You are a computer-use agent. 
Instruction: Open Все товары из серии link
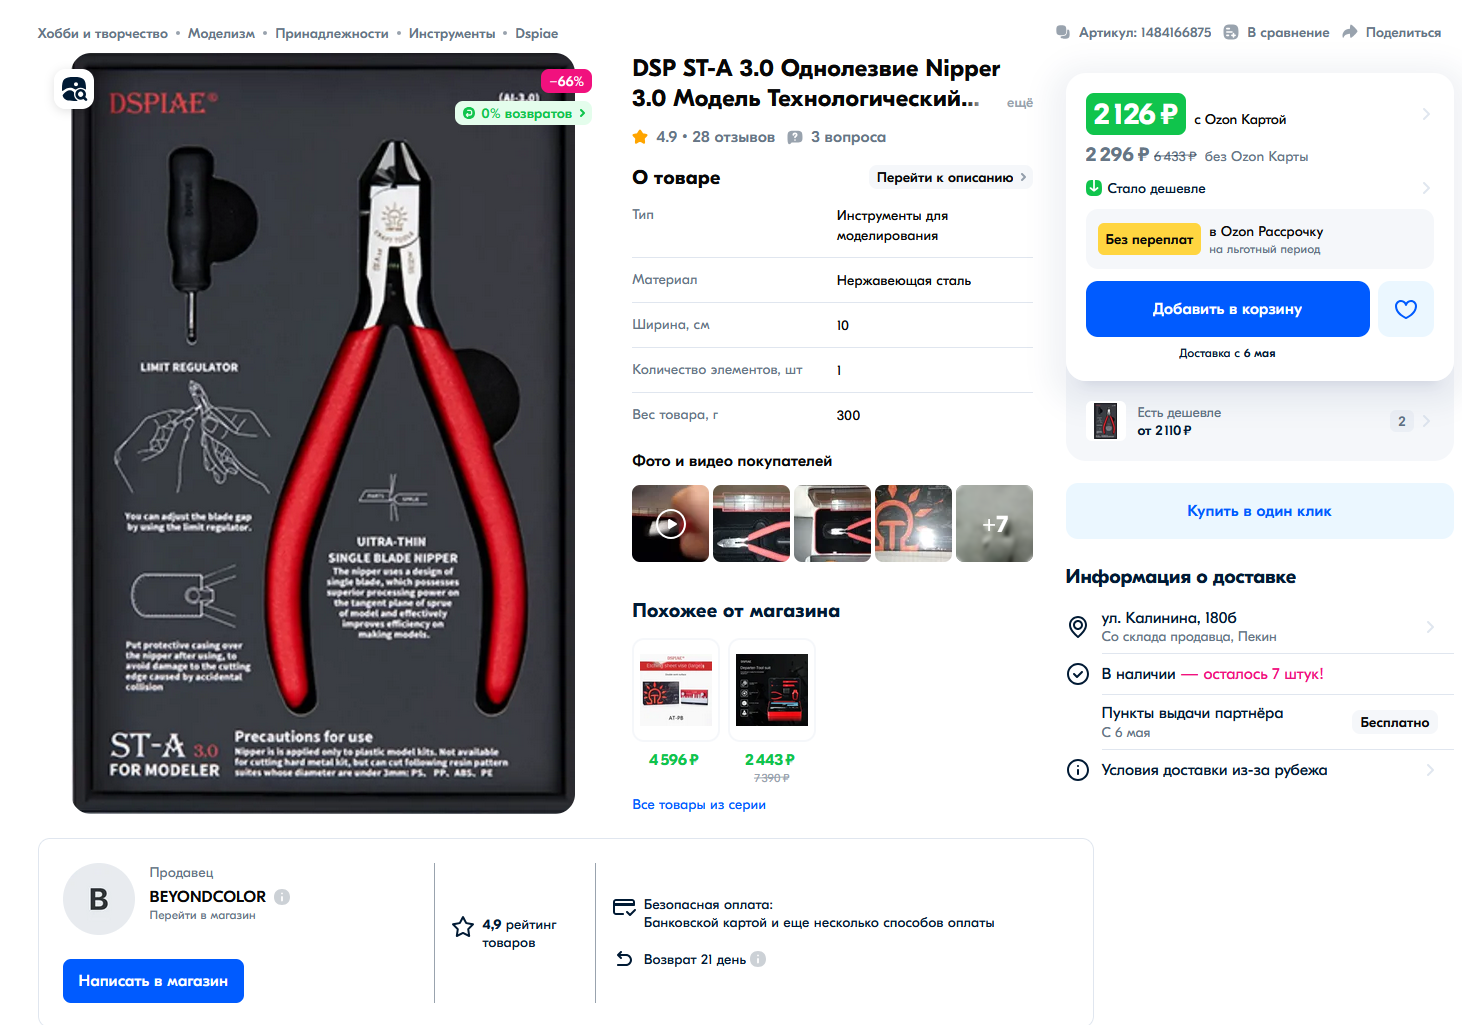pos(699,804)
